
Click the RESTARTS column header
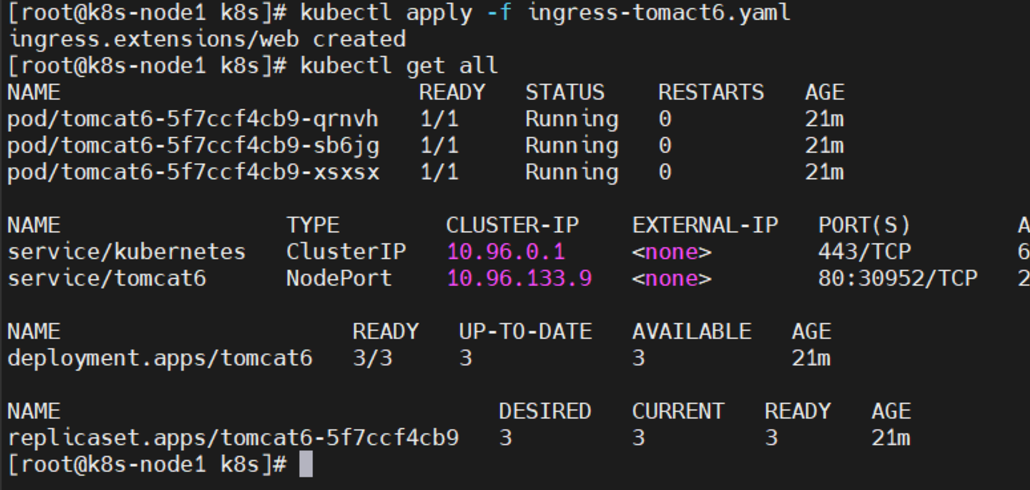pos(711,93)
